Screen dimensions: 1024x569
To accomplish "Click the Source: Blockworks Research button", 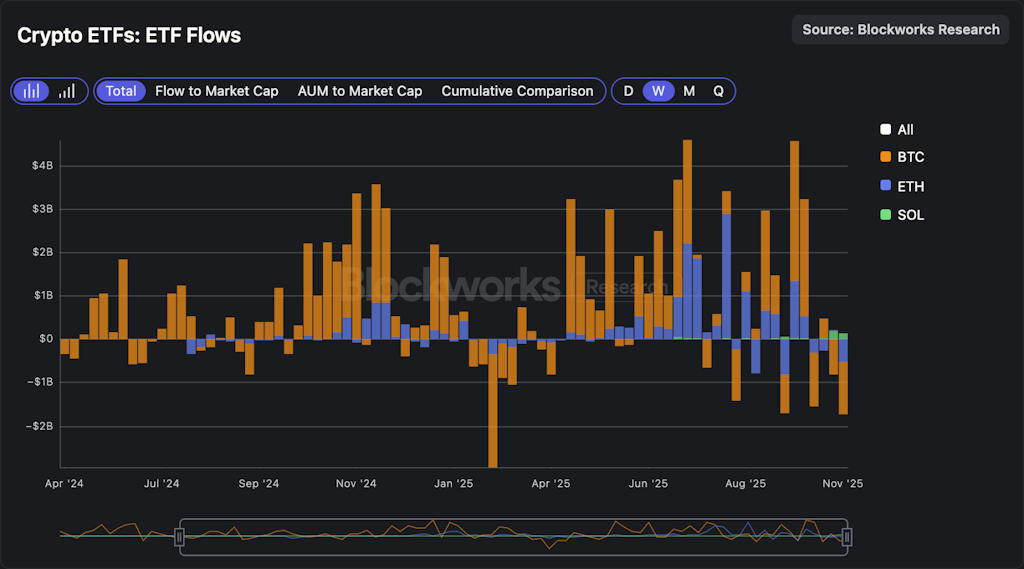I will point(900,30).
